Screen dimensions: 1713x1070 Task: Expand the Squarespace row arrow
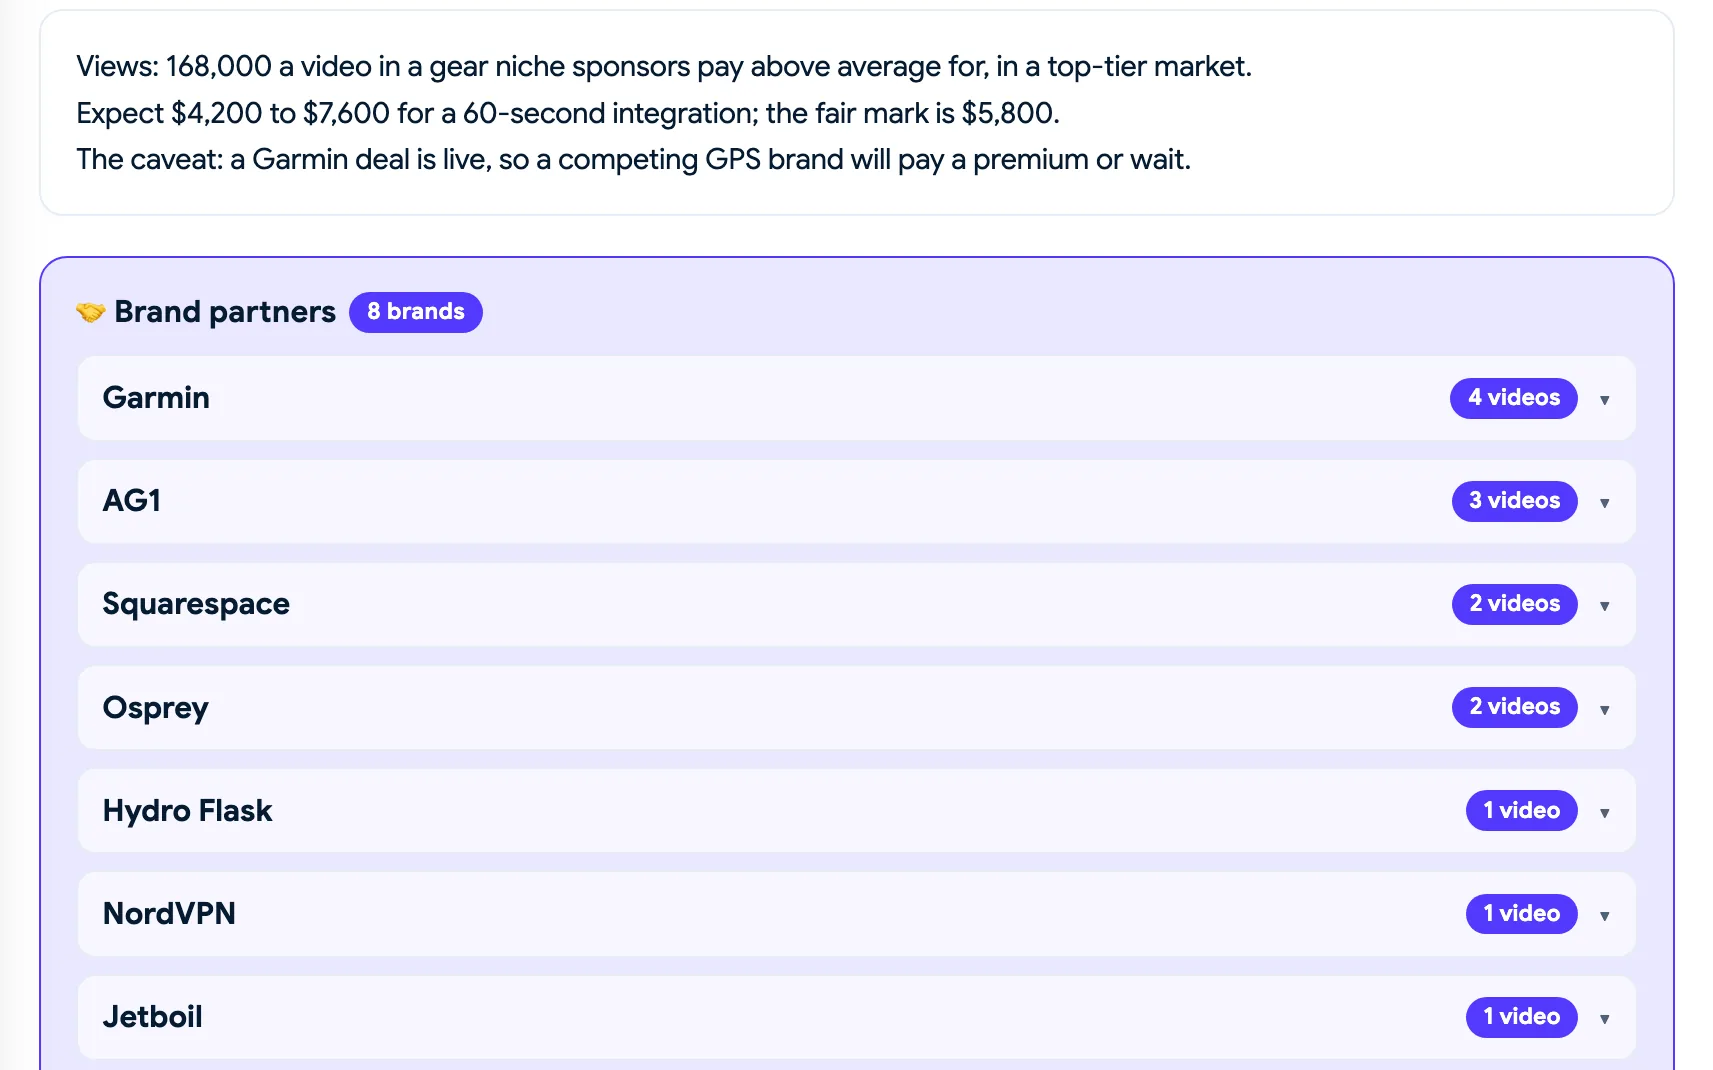[x=1604, y=606]
